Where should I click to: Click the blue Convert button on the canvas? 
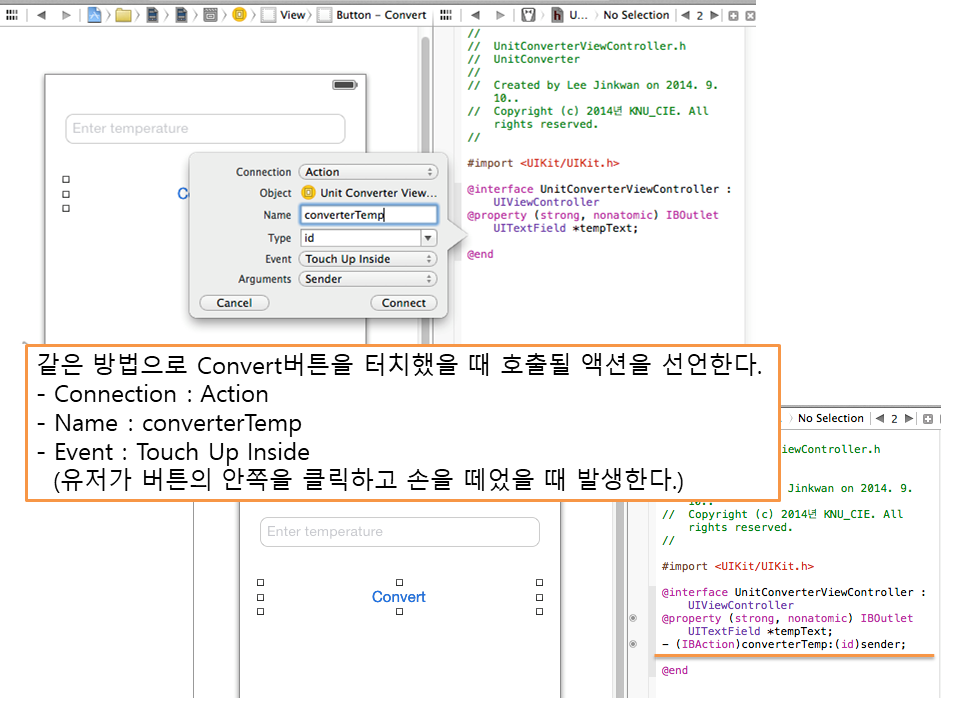coord(398,597)
